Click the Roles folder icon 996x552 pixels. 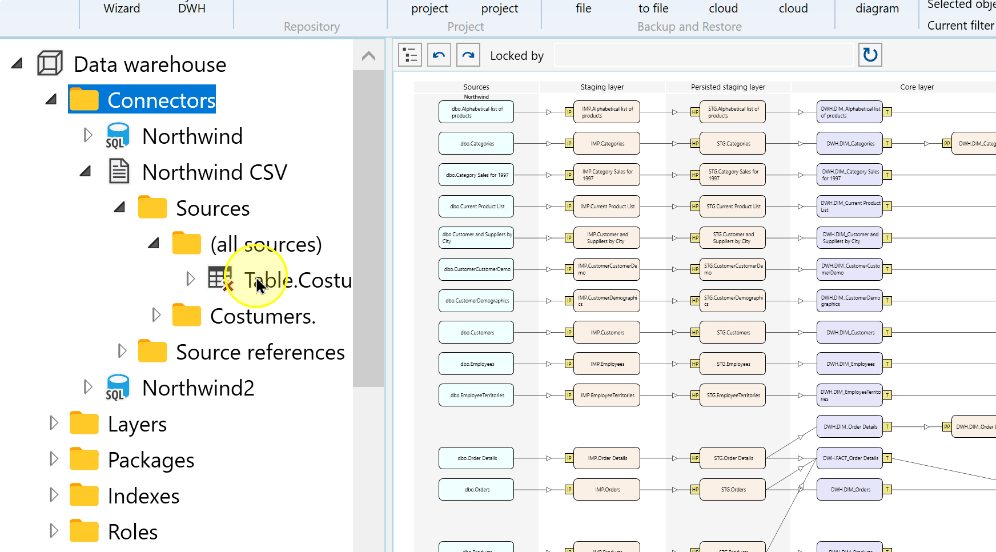point(84,531)
